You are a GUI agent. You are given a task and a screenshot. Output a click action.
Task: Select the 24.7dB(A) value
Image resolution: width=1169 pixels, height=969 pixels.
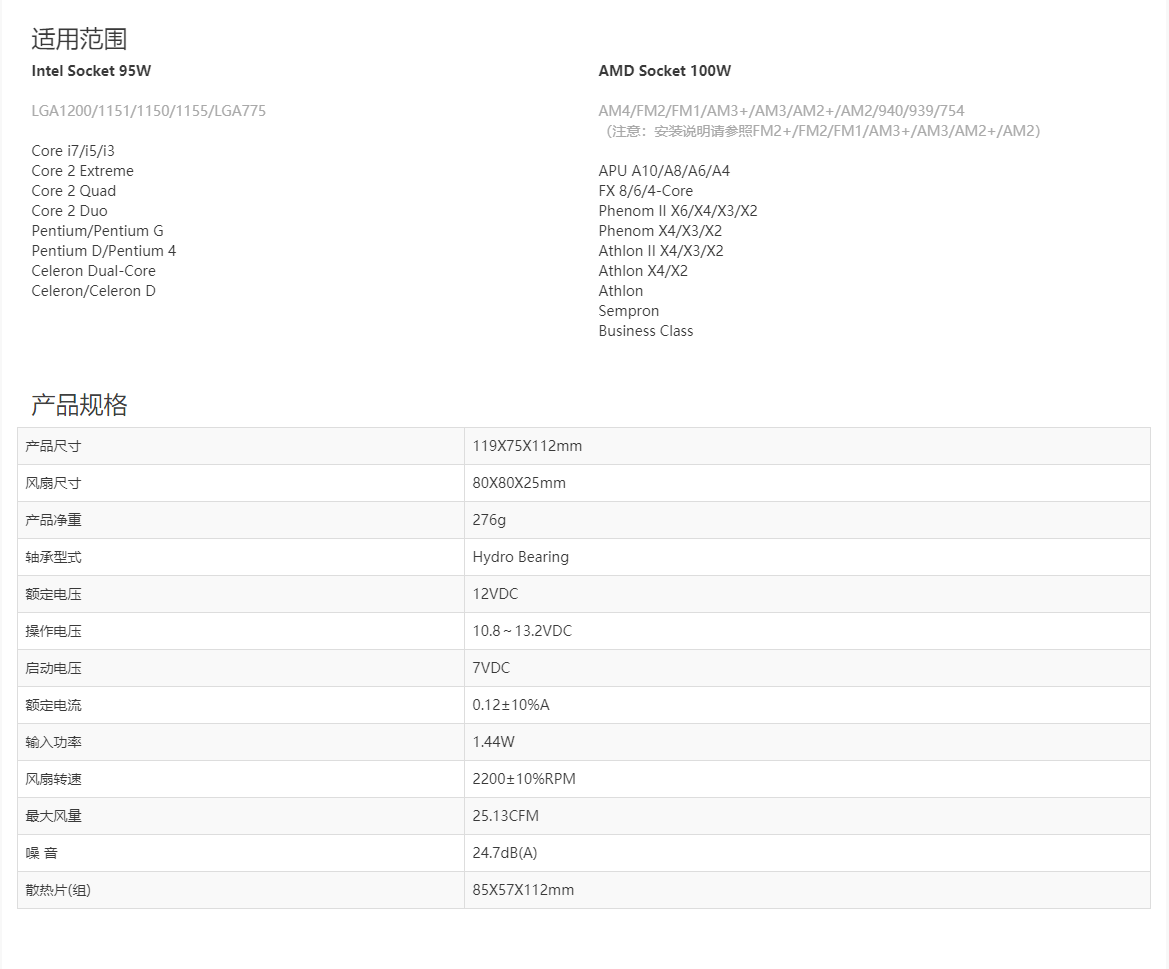pyautogui.click(x=505, y=853)
